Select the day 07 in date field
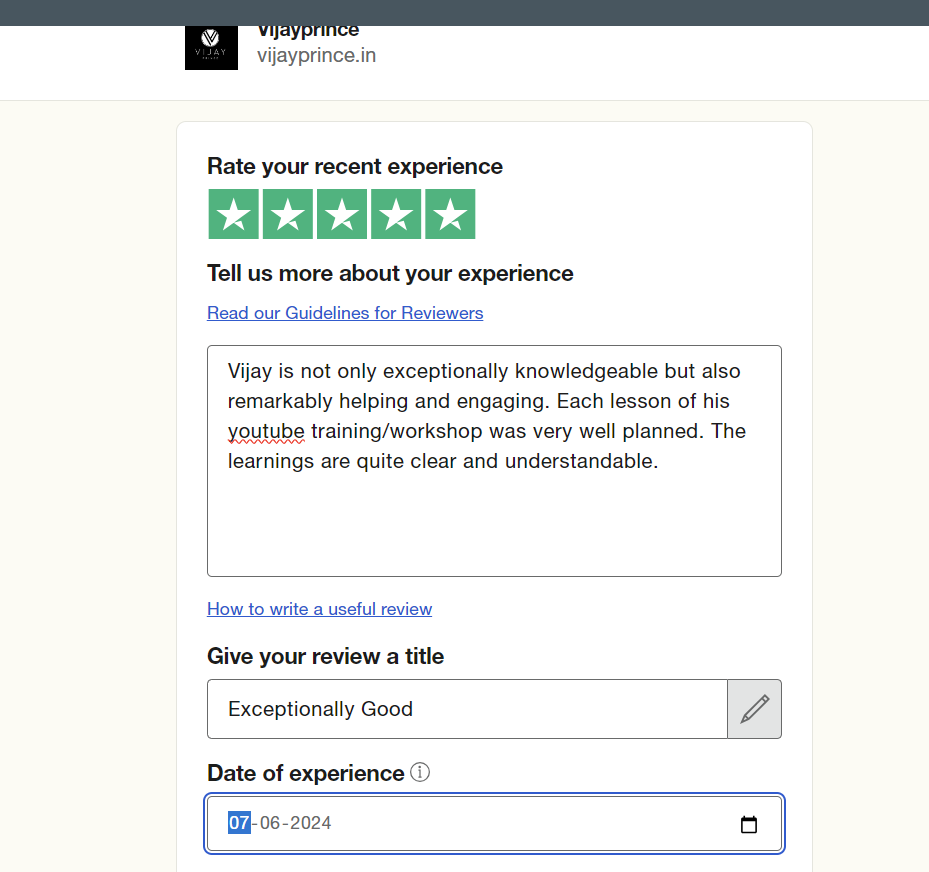Screen dimensions: 929x872 [x=239, y=823]
